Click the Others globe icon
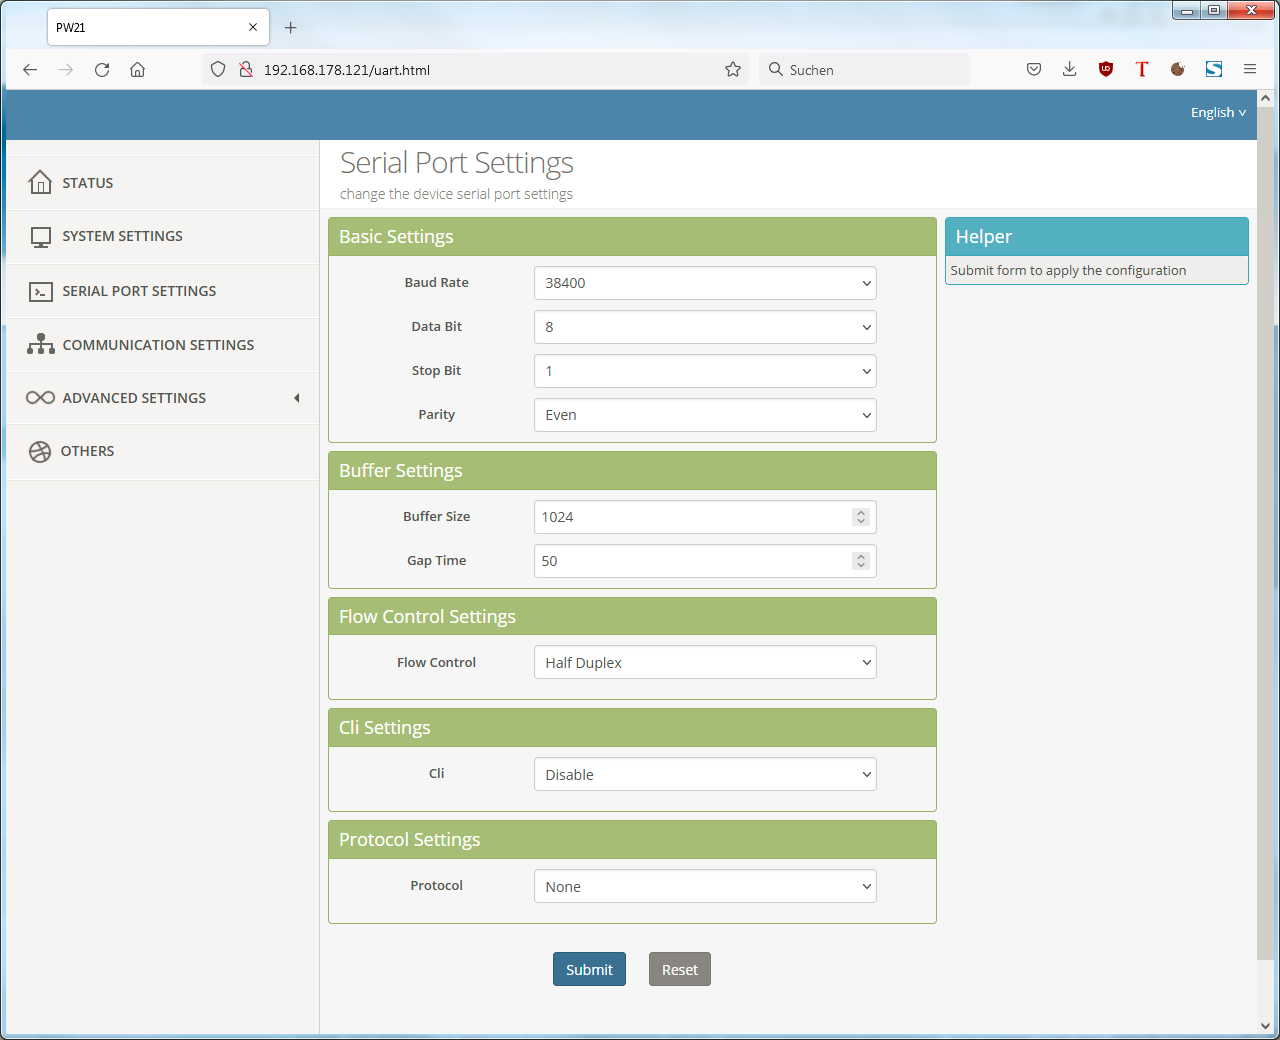Screen dimensions: 1280x1040 [x=40, y=452]
